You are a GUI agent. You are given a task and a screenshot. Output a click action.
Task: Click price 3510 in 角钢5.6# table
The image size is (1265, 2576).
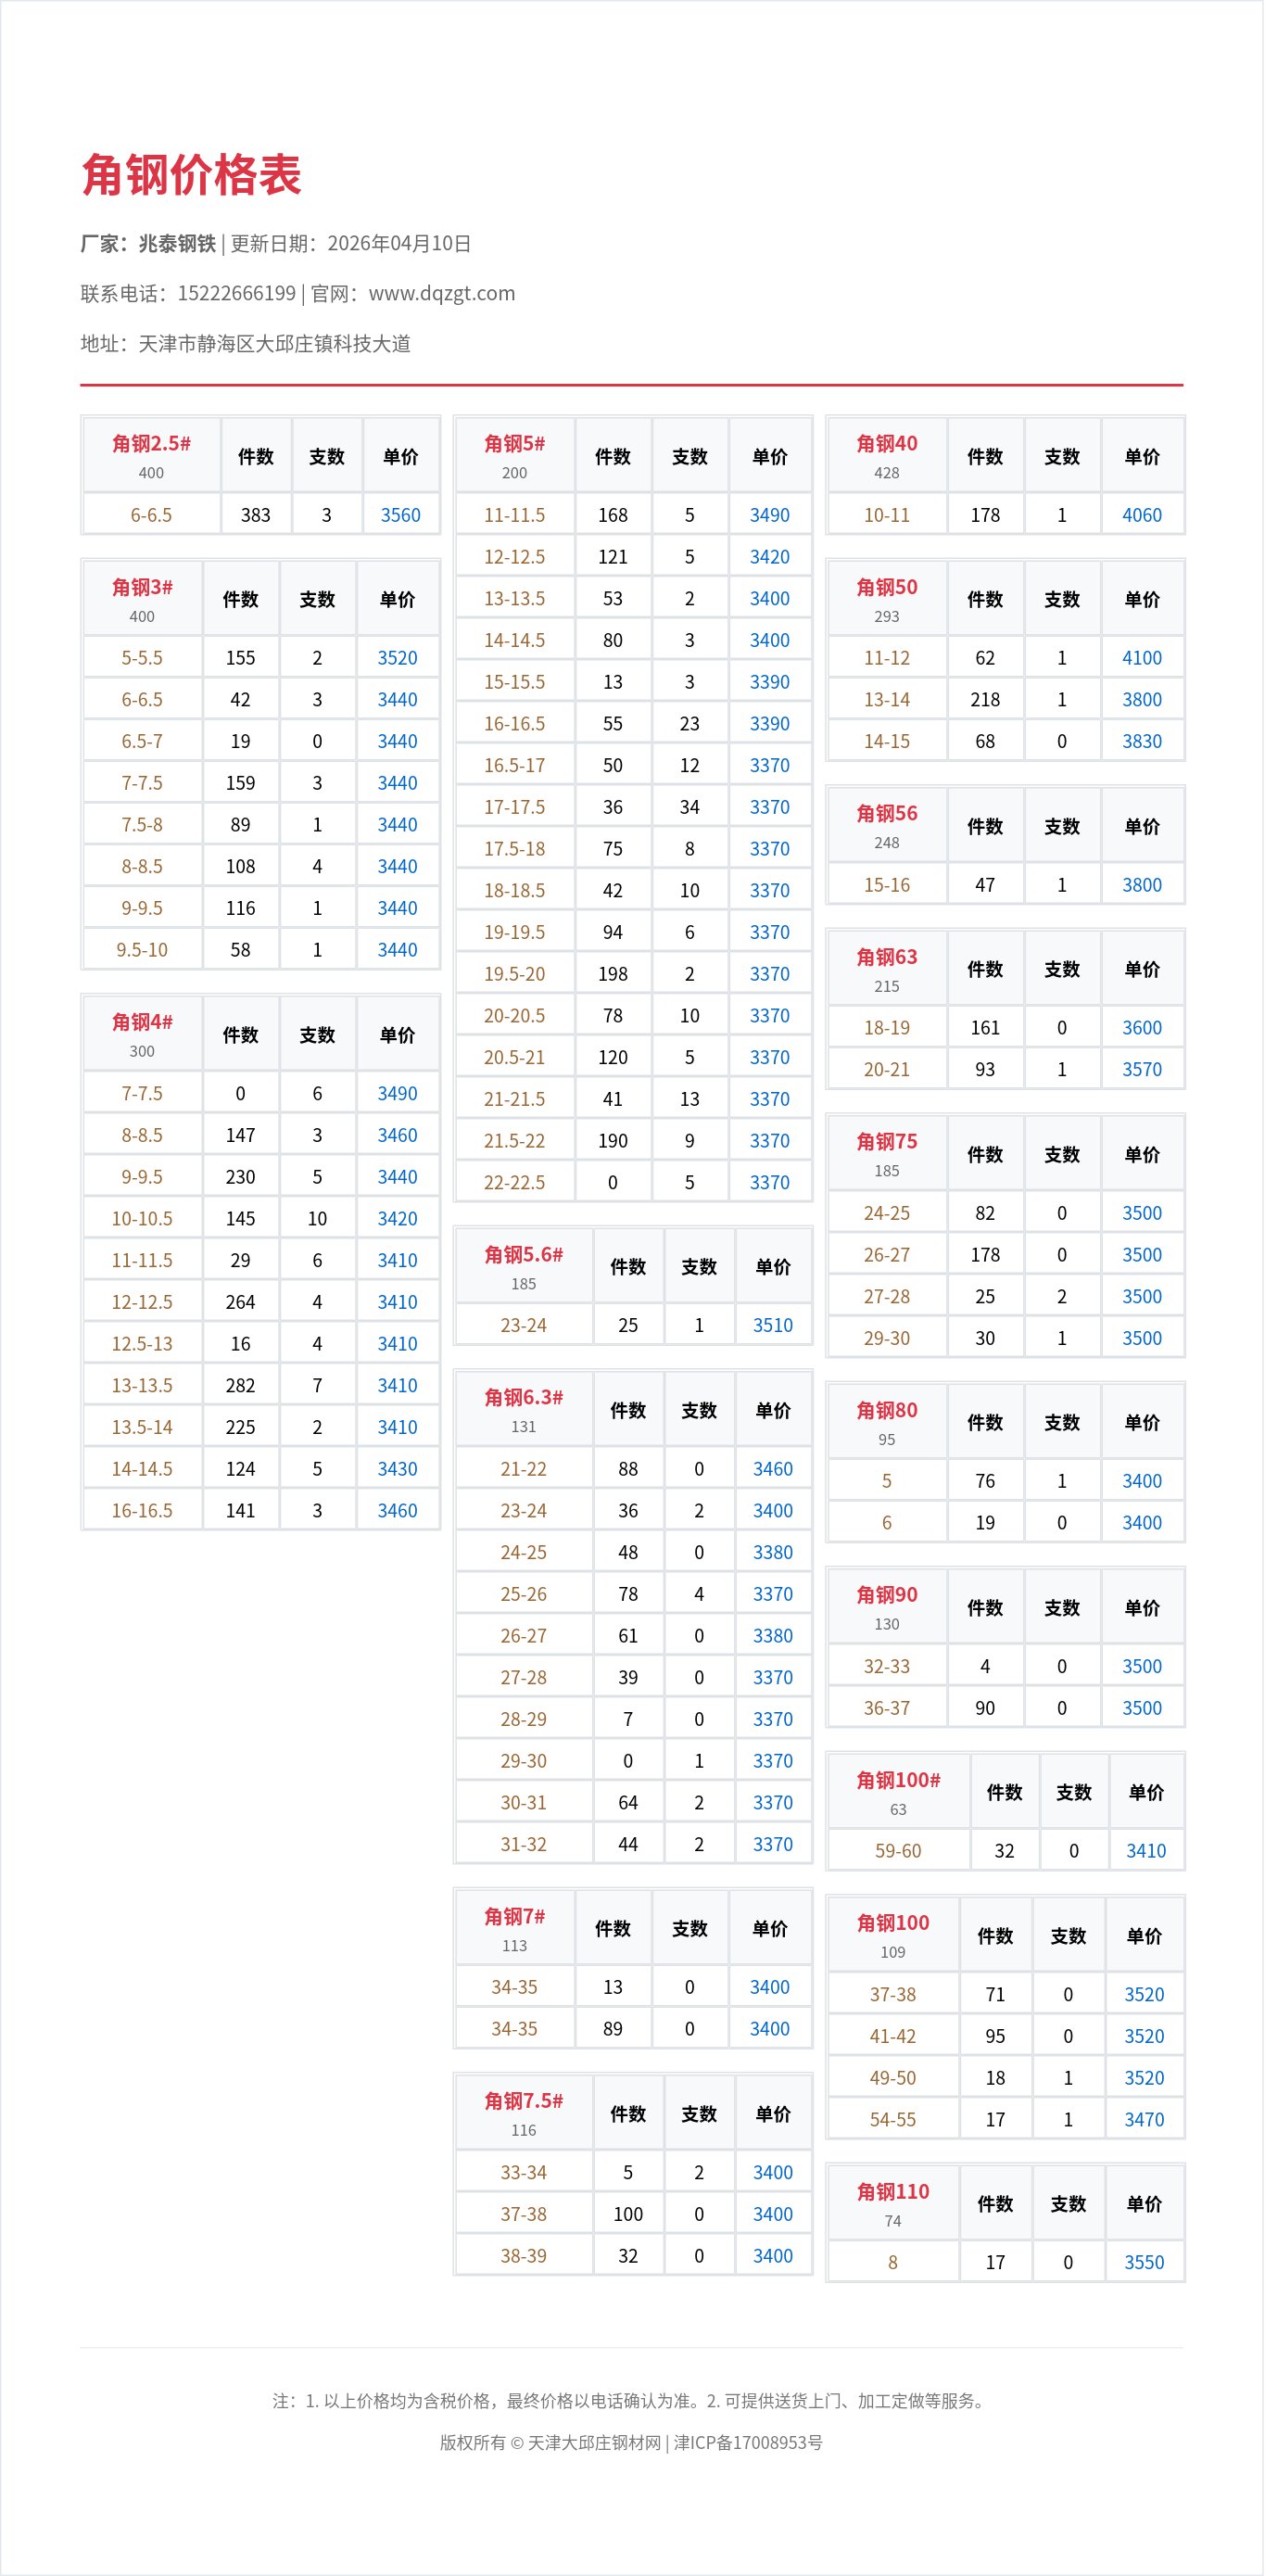click(773, 1326)
